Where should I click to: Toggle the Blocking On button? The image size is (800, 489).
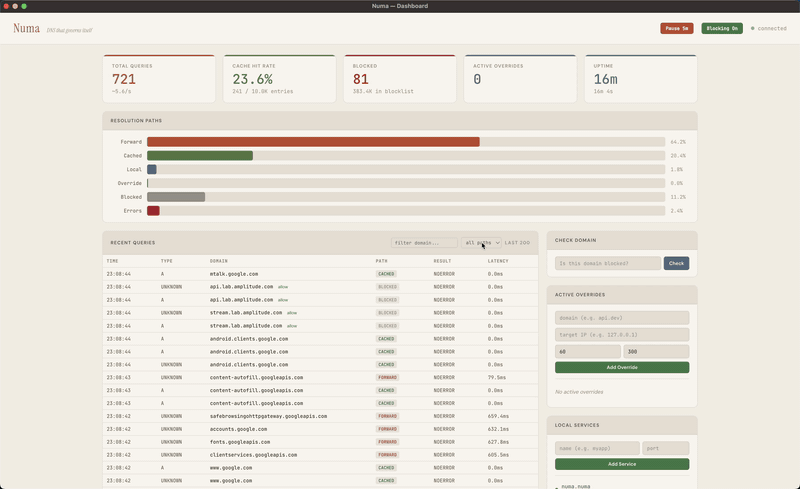pyautogui.click(x=722, y=29)
